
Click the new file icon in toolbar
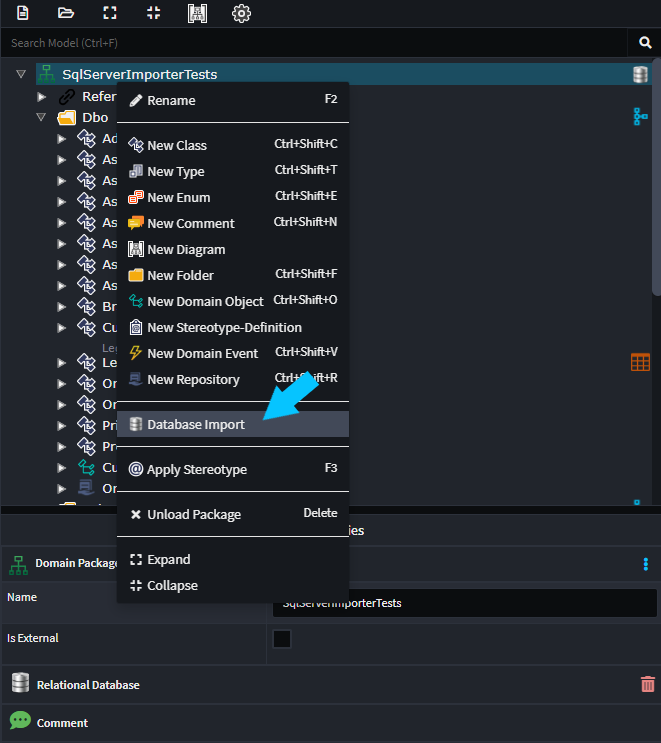point(22,13)
